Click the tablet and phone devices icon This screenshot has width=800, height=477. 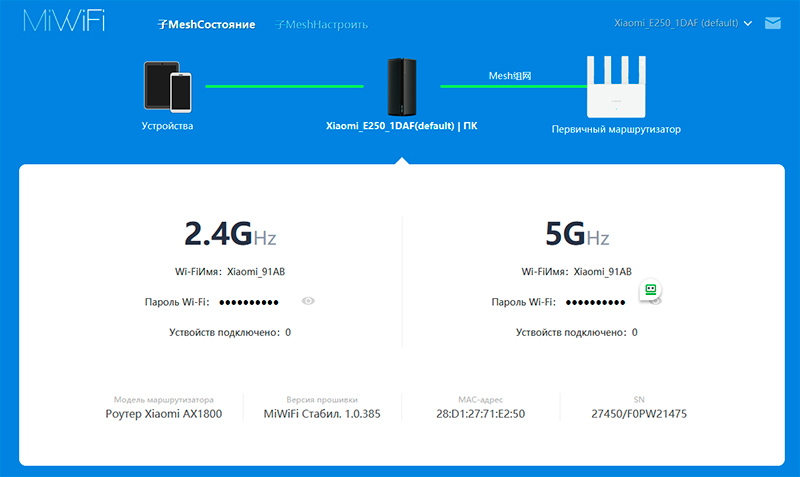tap(167, 86)
